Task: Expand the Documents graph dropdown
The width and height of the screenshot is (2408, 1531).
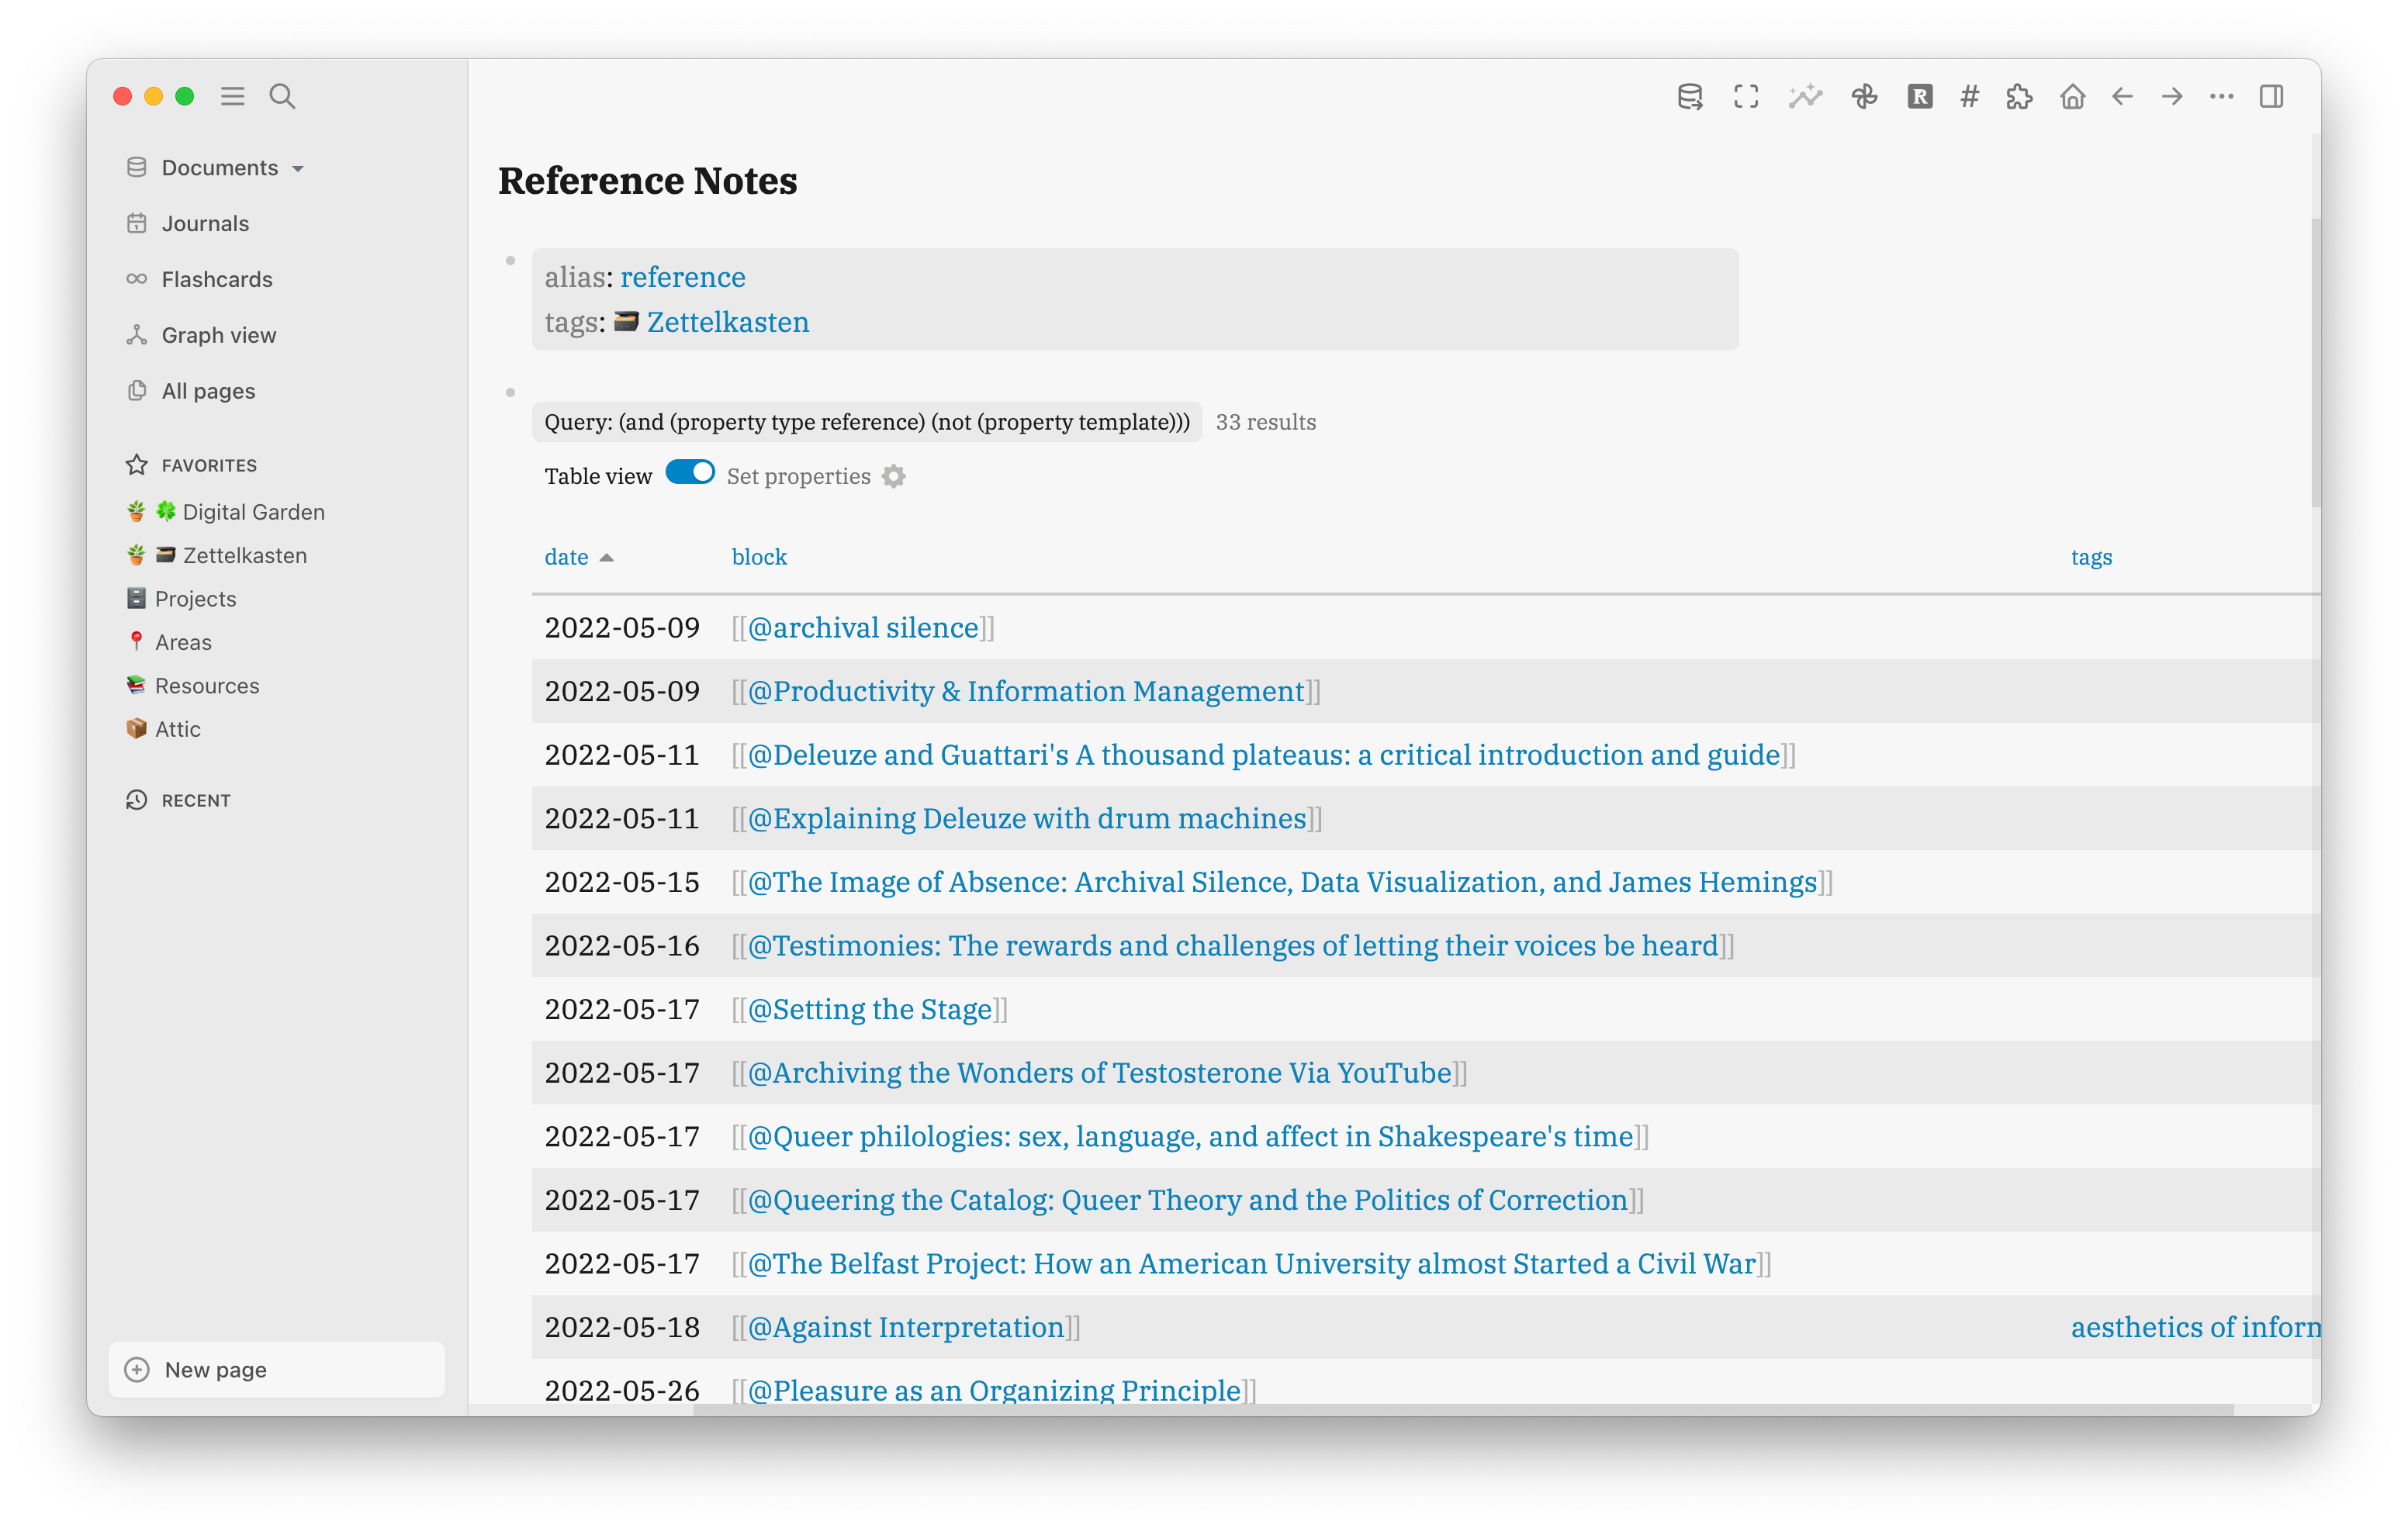Action: (x=298, y=169)
